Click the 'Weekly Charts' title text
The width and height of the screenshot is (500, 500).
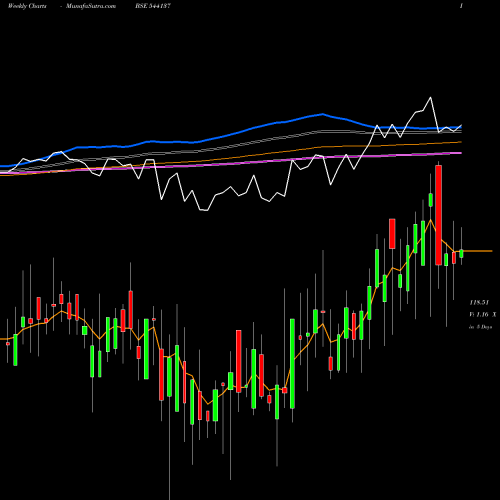coord(27,6)
